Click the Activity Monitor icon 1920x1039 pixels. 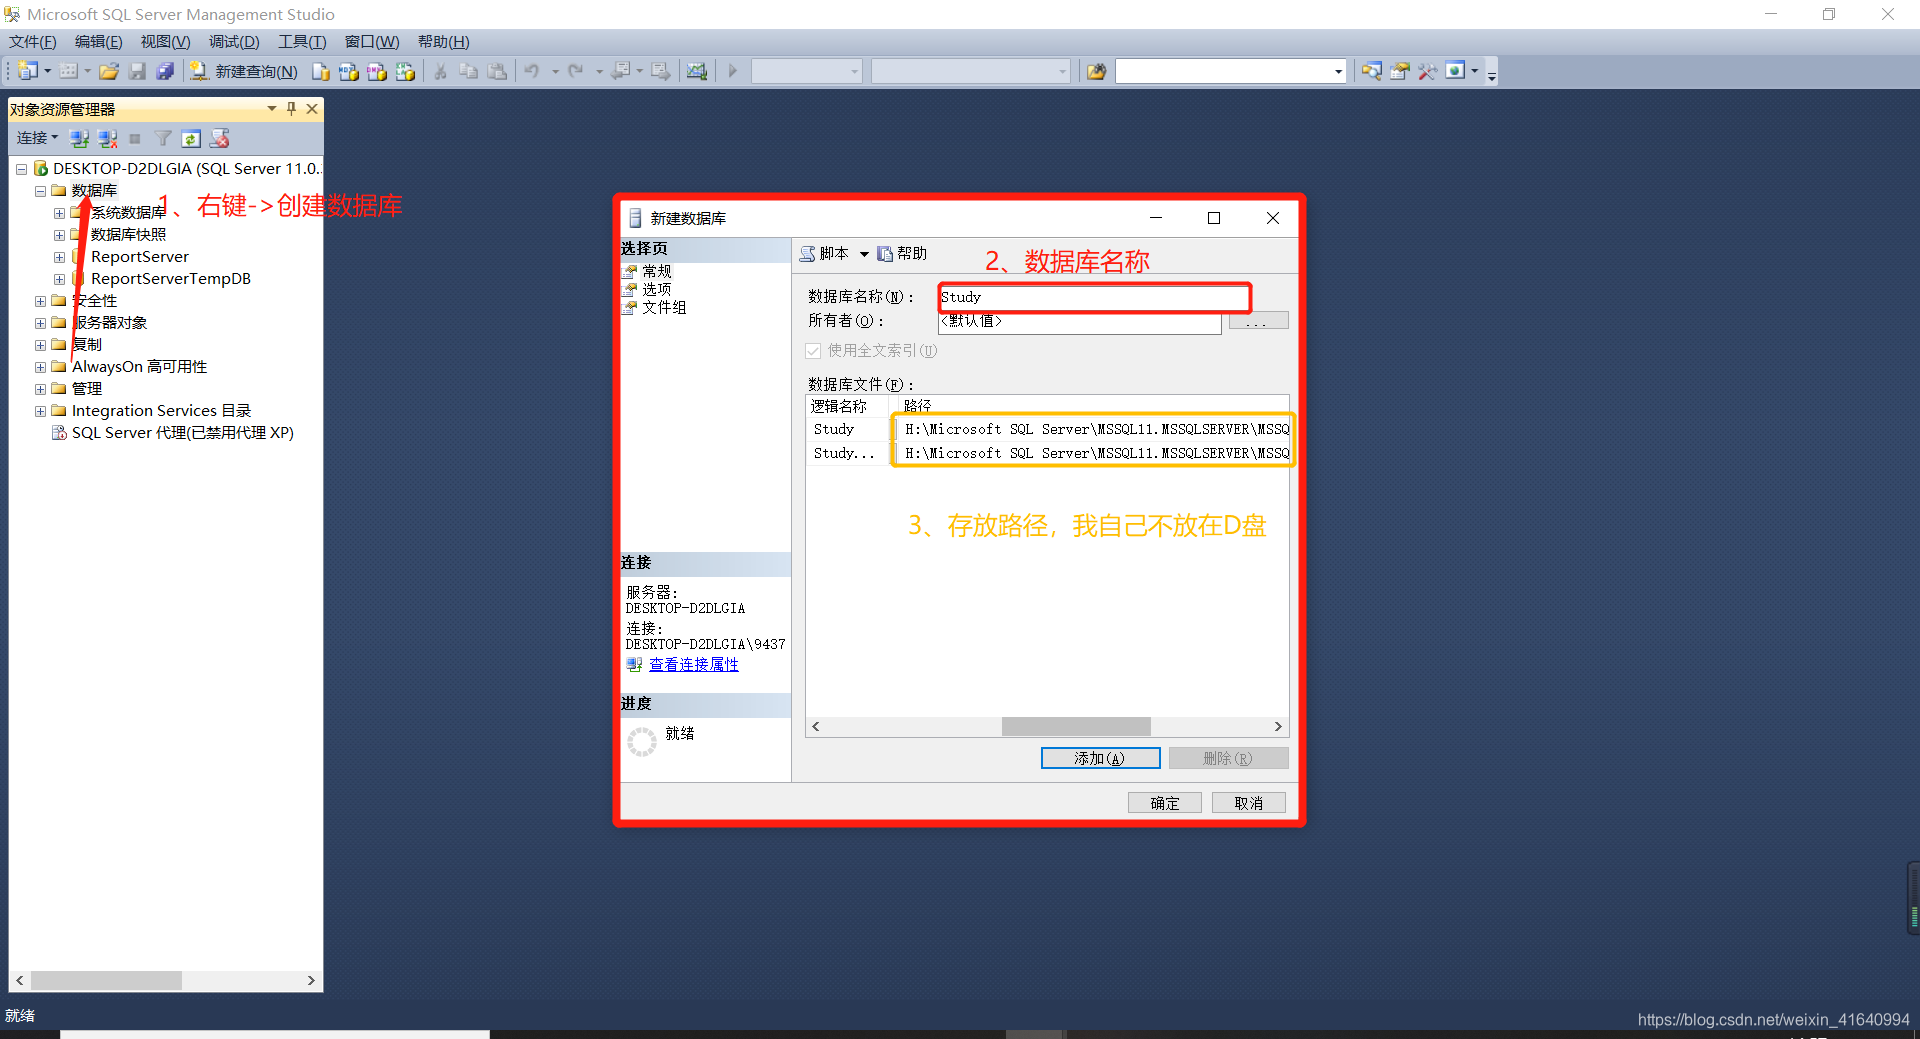[697, 71]
